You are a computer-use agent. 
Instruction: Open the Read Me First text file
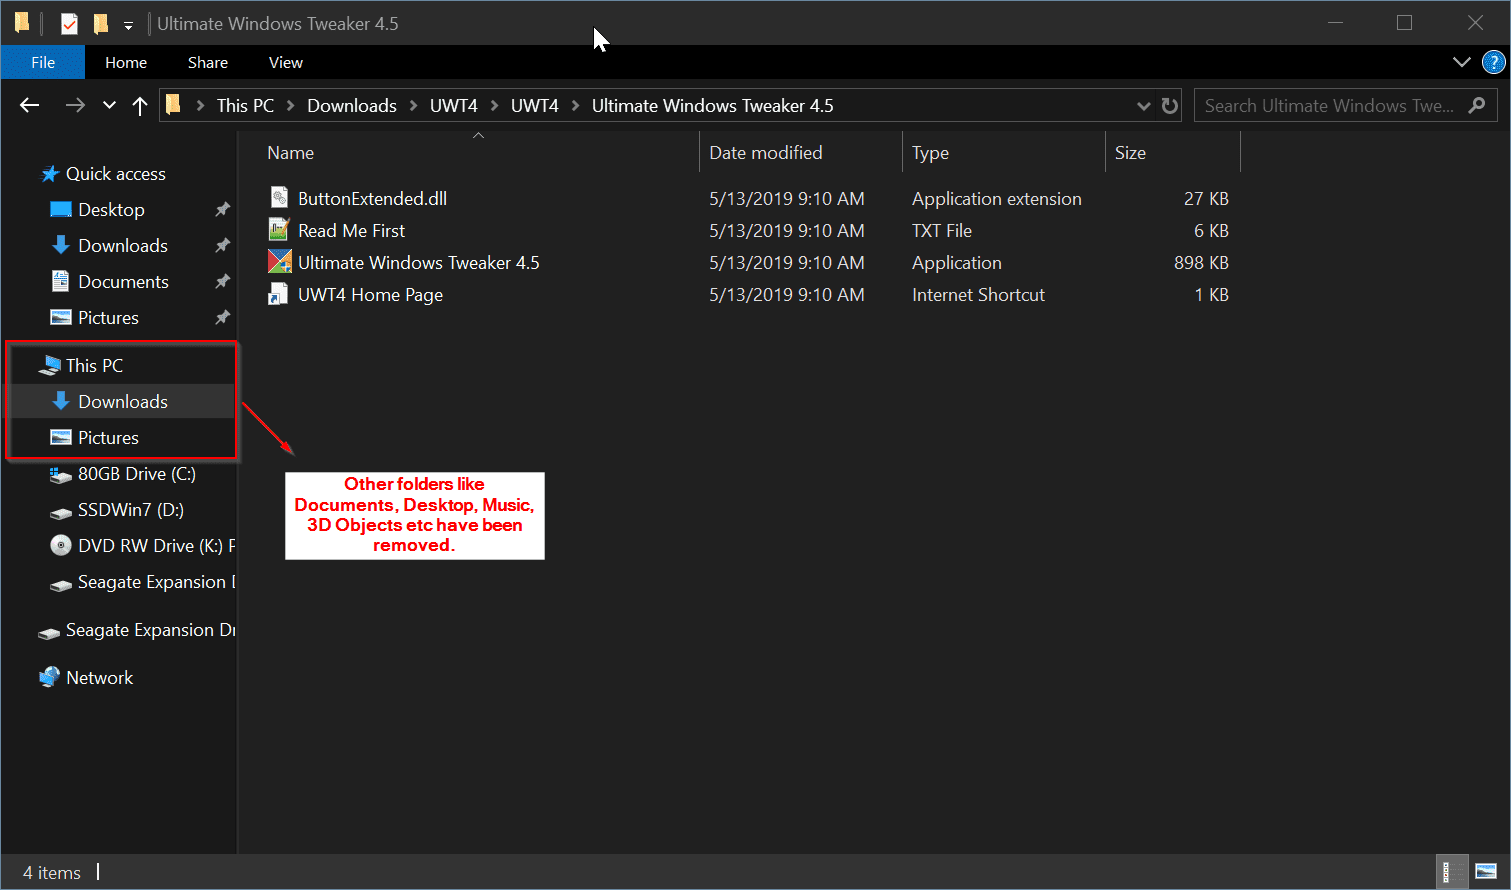[351, 231]
